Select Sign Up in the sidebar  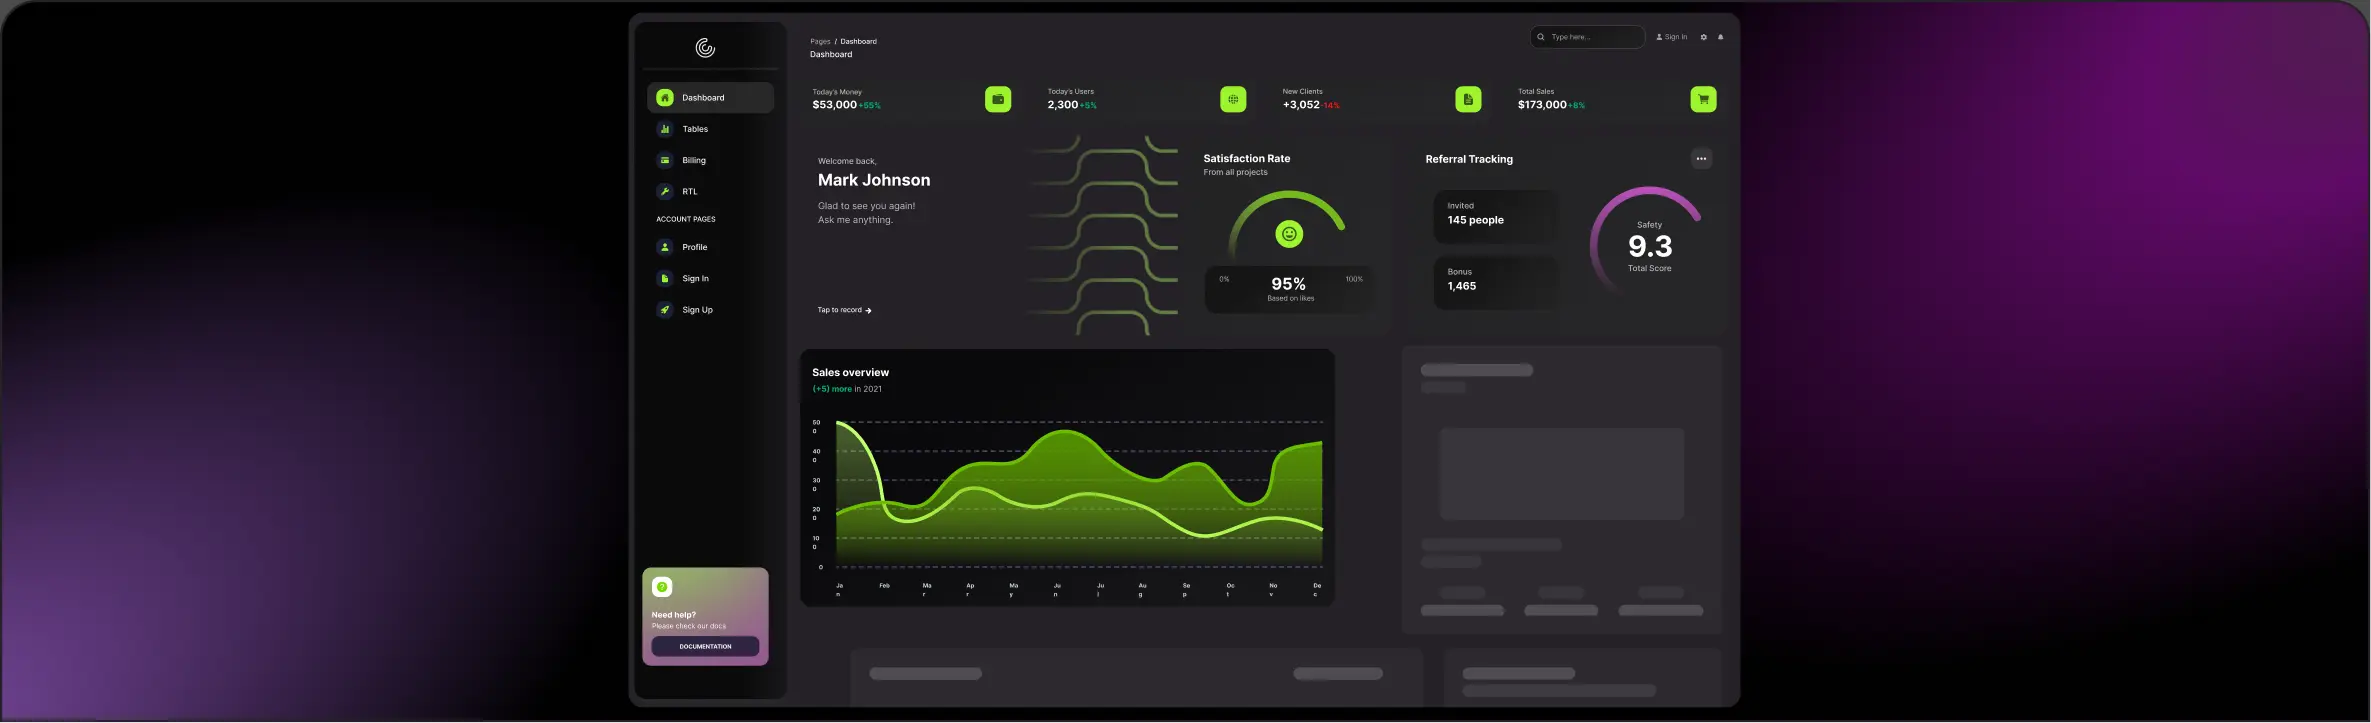[x=697, y=310]
